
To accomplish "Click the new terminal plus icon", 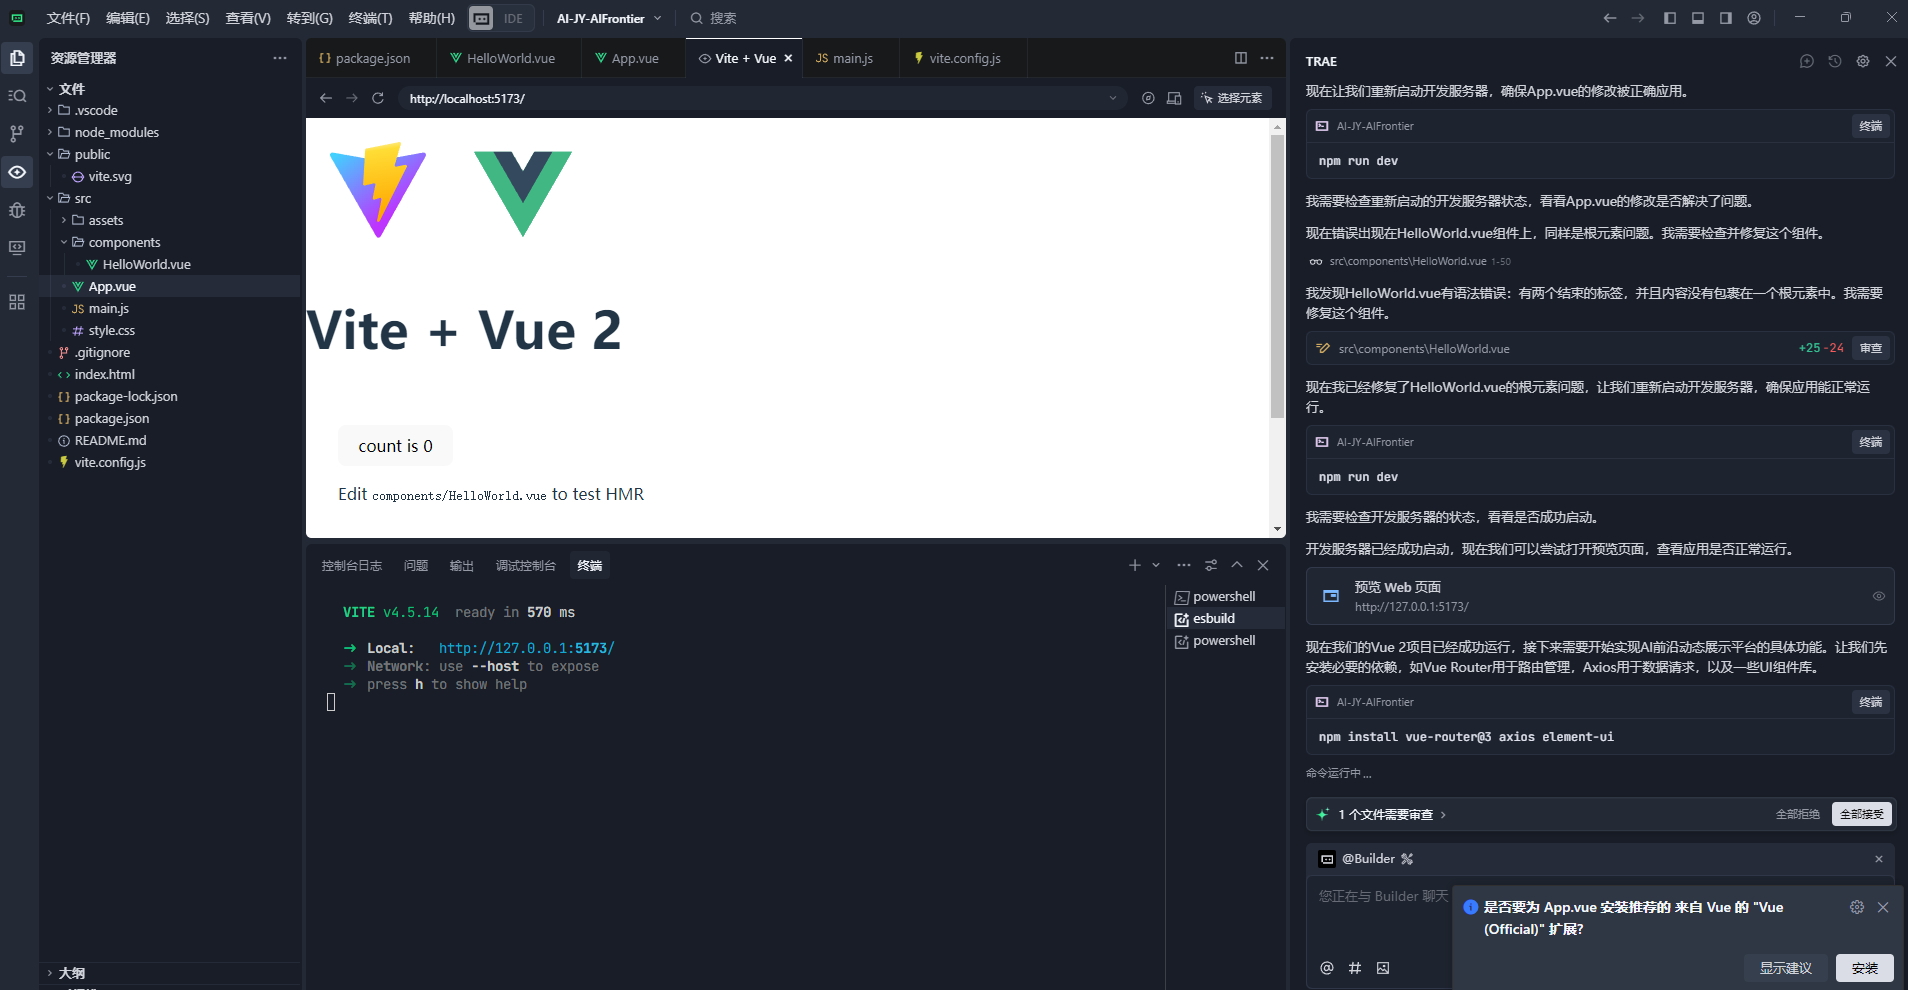I will coord(1134,565).
